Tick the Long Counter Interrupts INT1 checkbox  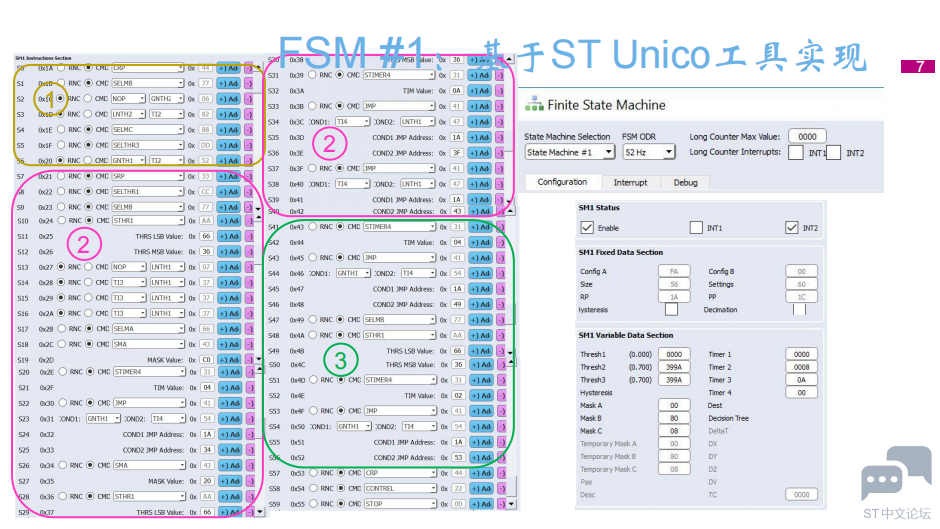(796, 152)
